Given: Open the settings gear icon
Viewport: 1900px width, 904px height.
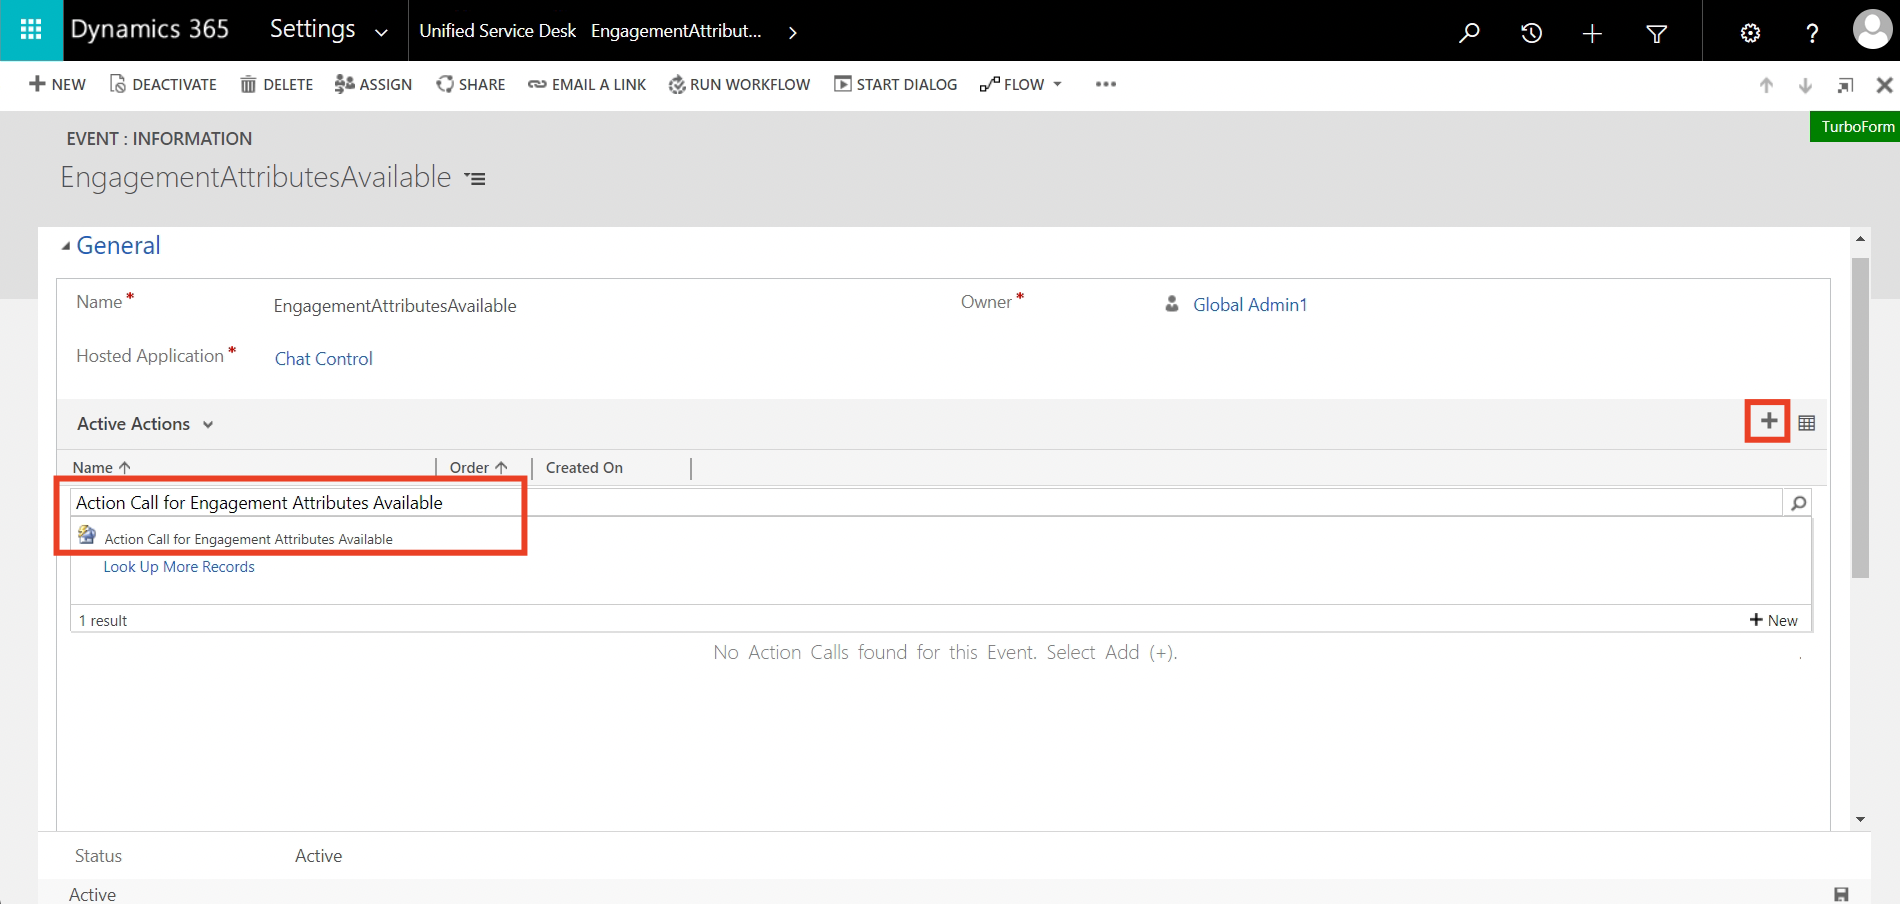Looking at the screenshot, I should click(1750, 33).
